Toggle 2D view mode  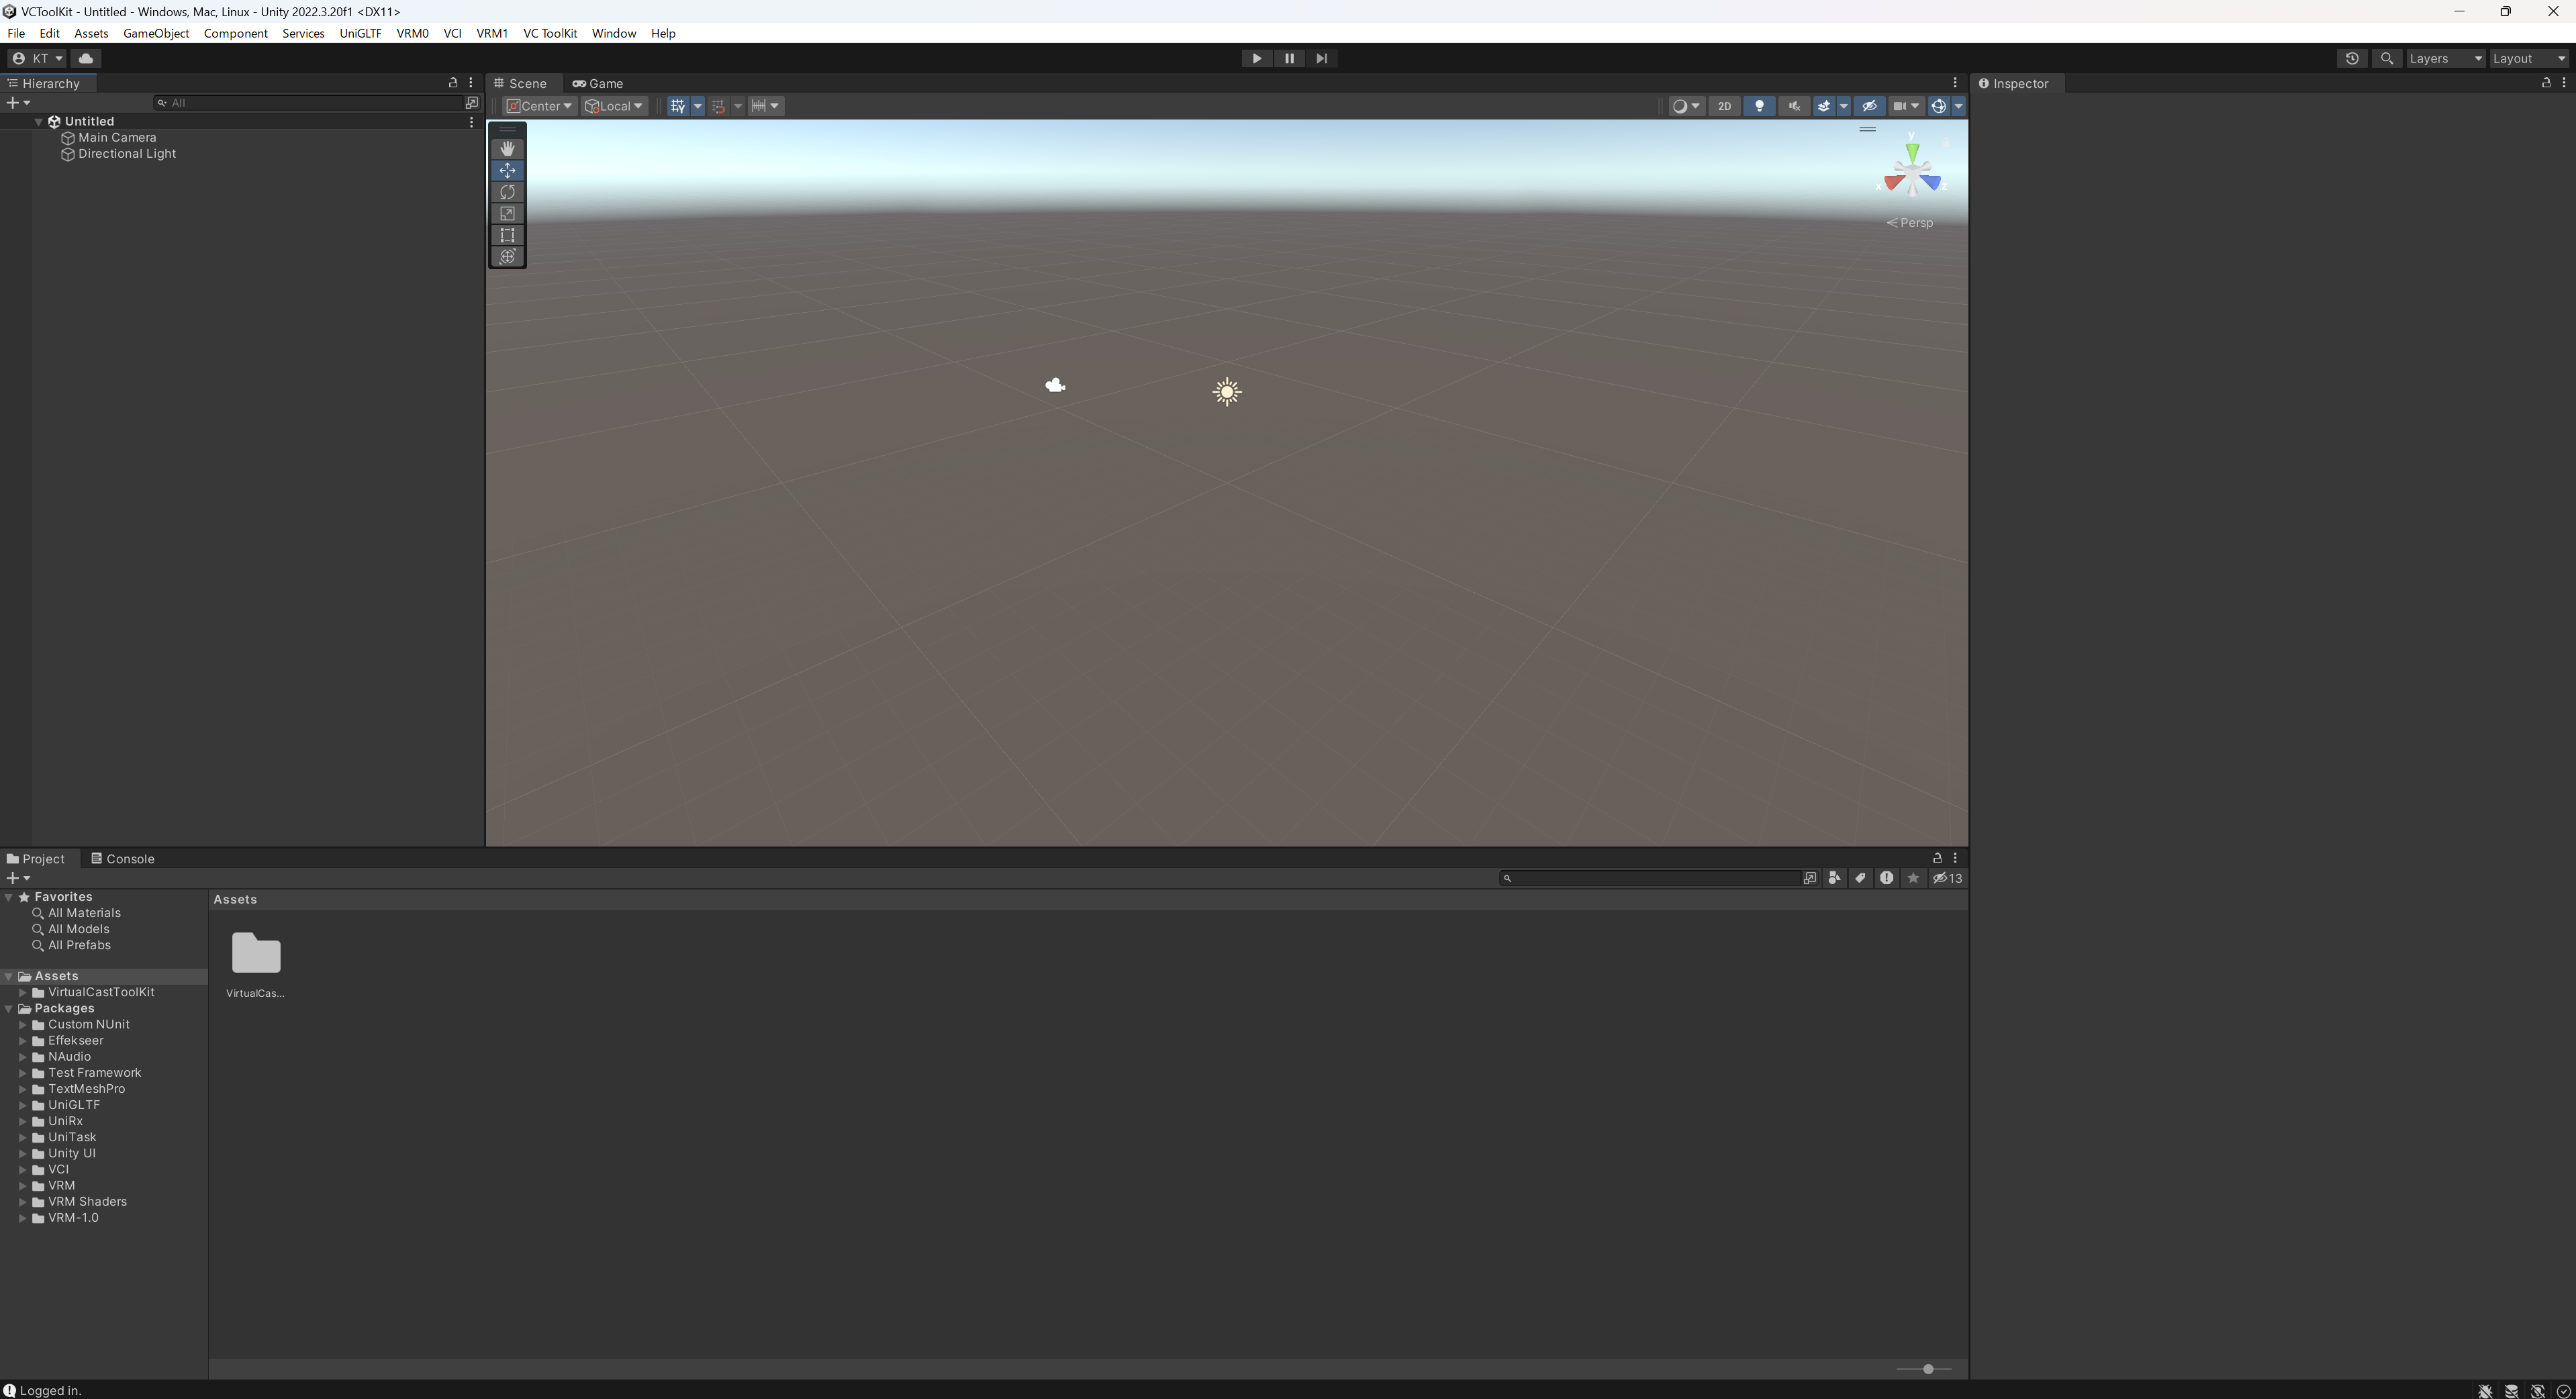pos(1724,106)
